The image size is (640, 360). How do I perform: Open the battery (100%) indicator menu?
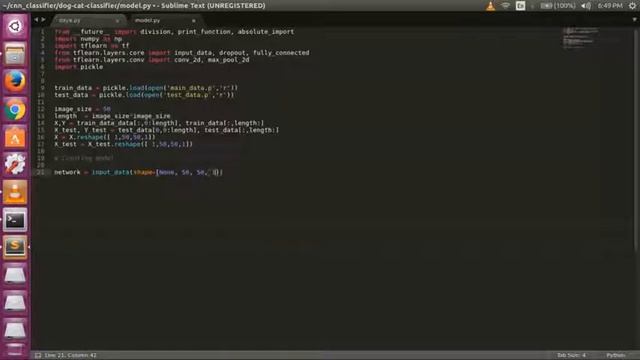click(x=558, y=6)
